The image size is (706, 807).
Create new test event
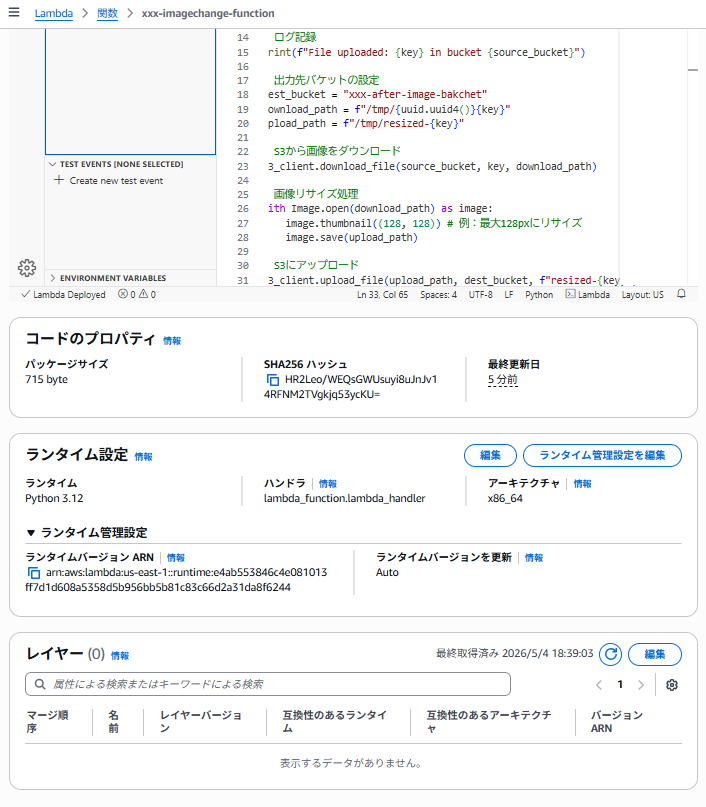(x=116, y=181)
